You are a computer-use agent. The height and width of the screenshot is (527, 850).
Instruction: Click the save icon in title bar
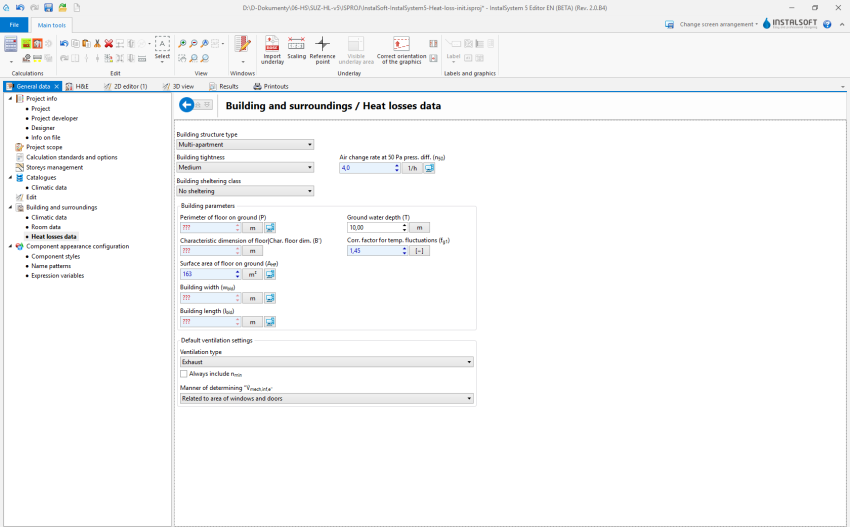click(x=48, y=8)
